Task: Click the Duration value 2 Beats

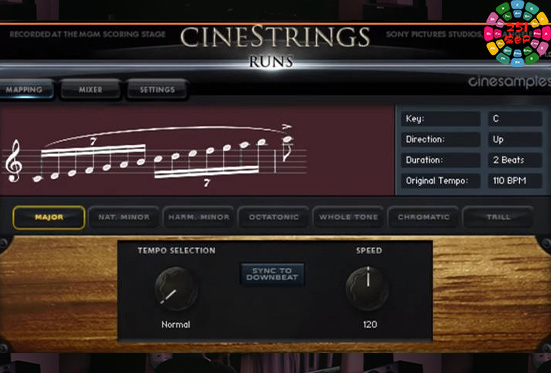Action: [x=515, y=160]
